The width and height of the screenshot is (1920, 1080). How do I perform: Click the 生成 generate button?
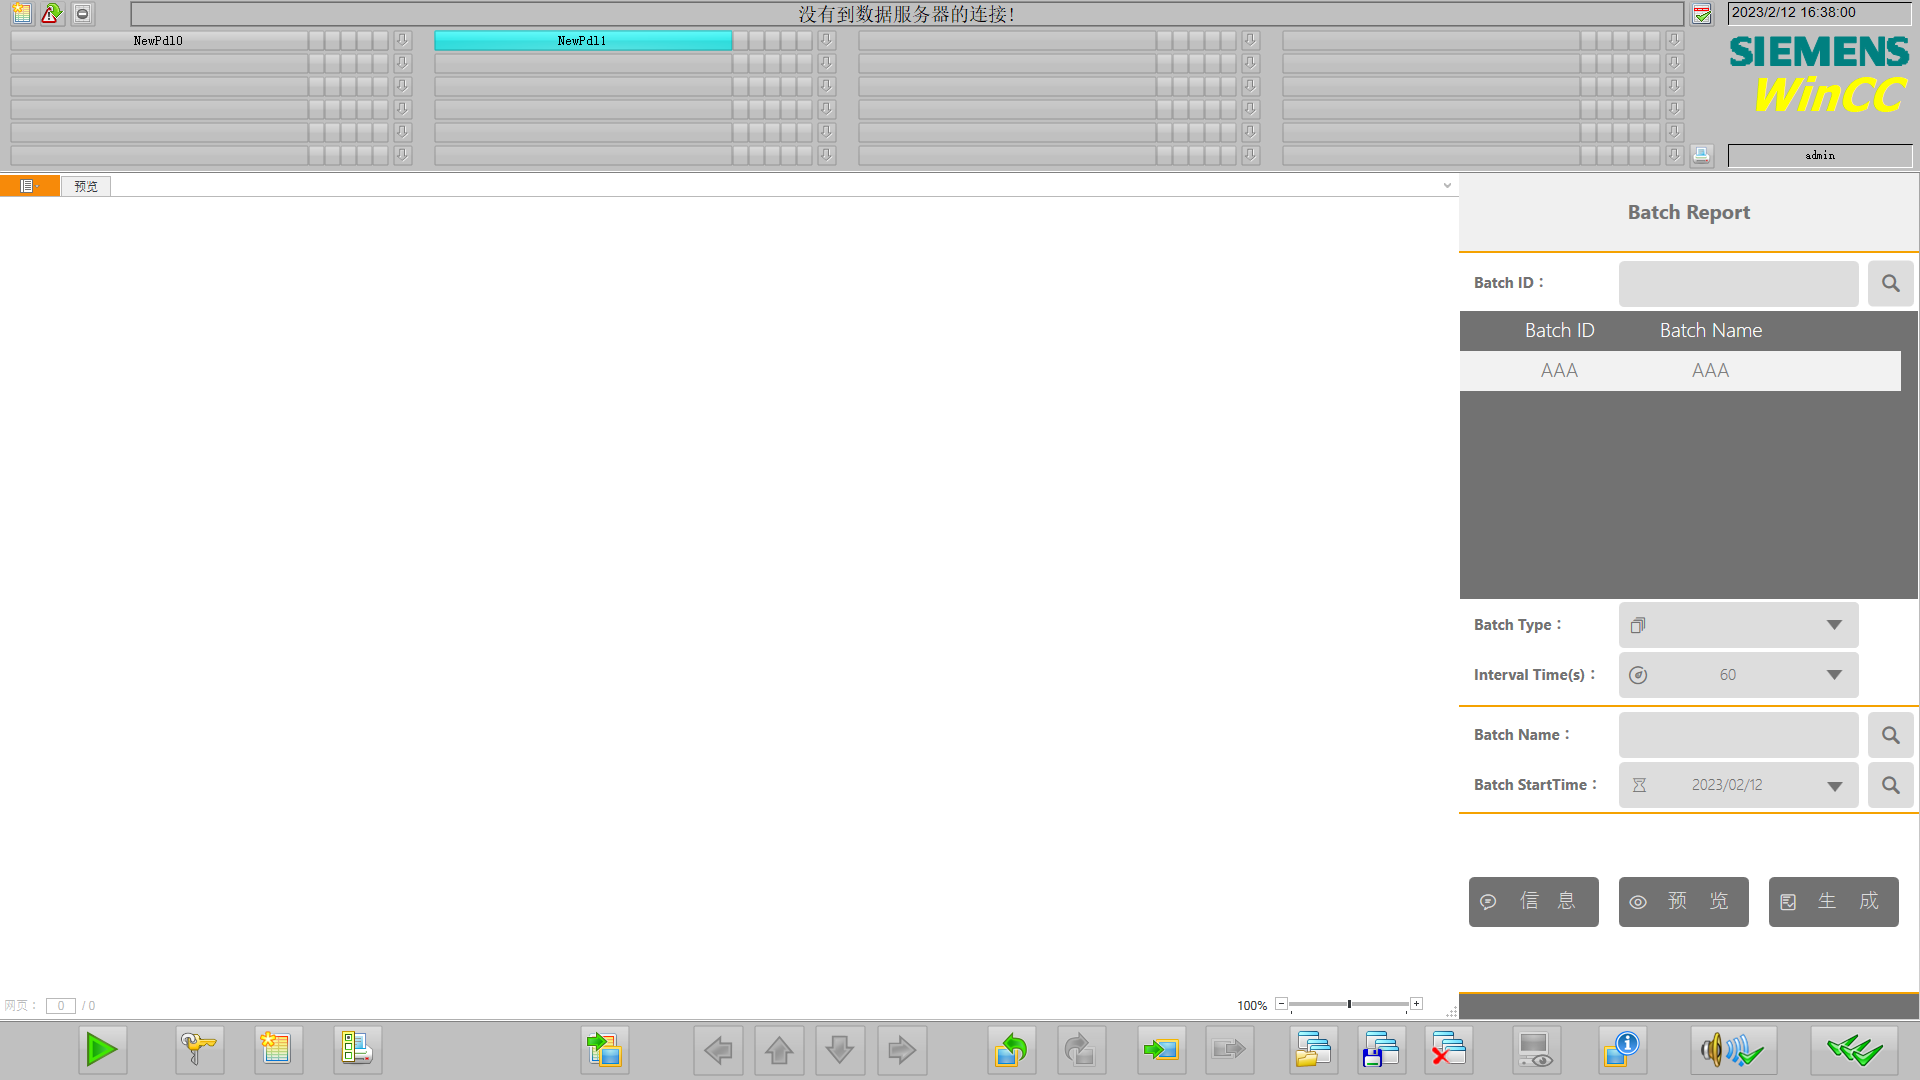click(x=1833, y=902)
